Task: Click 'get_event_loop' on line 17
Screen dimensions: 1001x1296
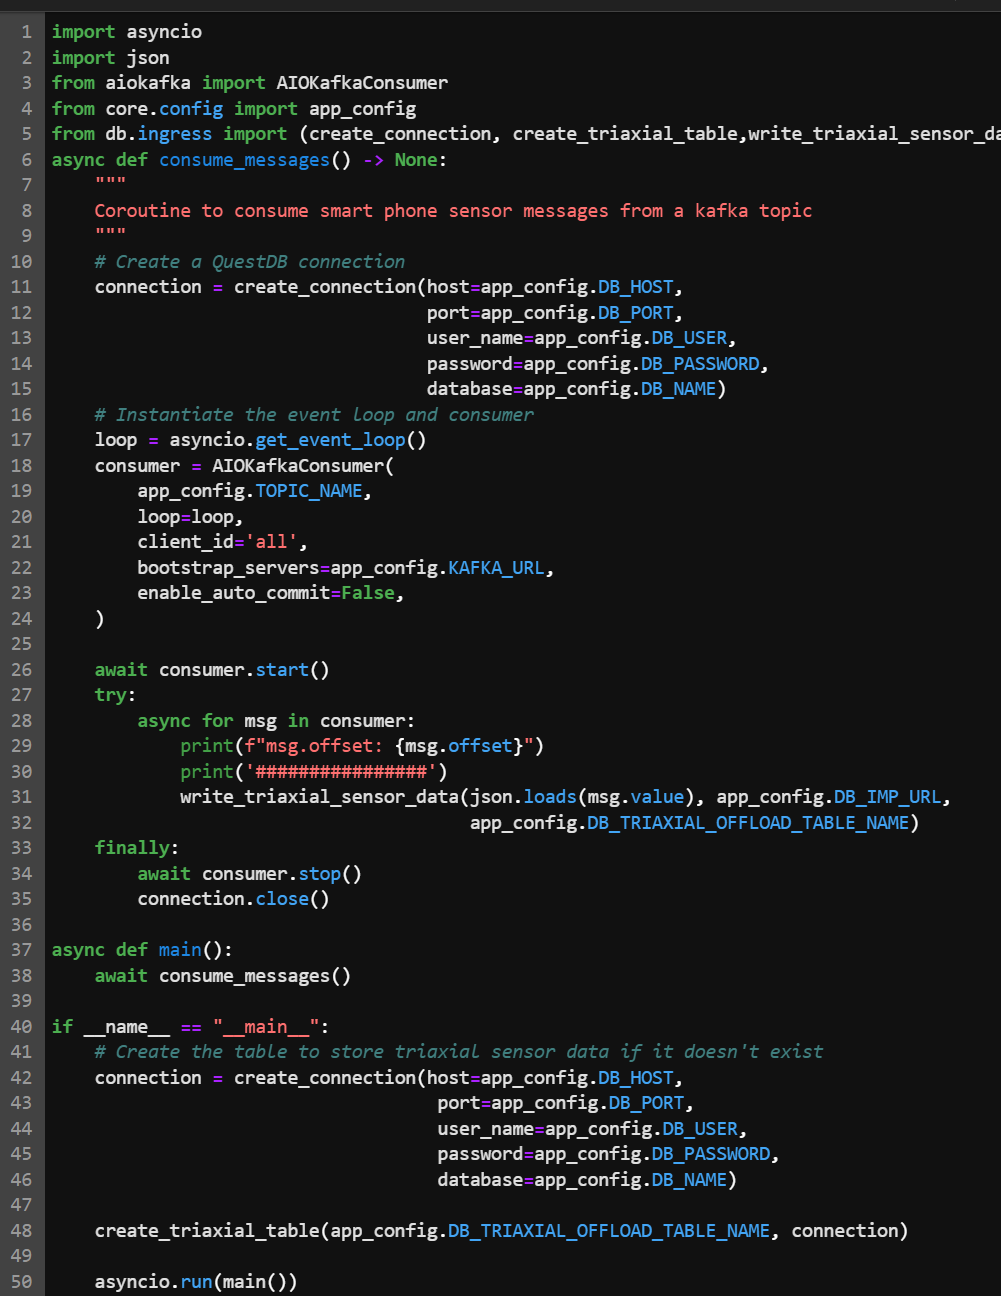Action: coord(330,440)
